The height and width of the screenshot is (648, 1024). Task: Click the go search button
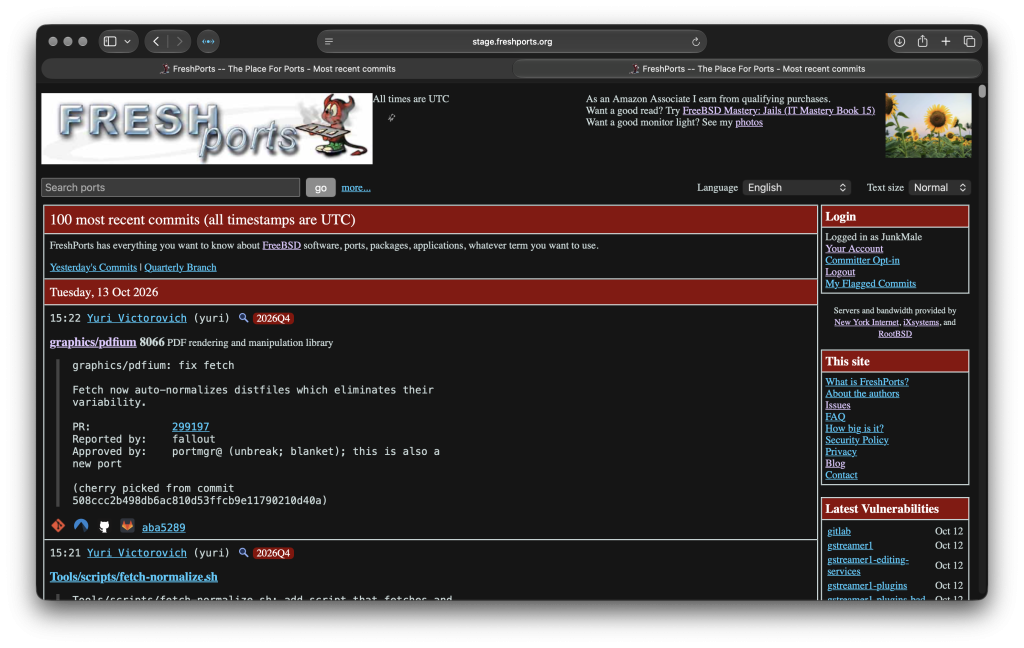(321, 187)
